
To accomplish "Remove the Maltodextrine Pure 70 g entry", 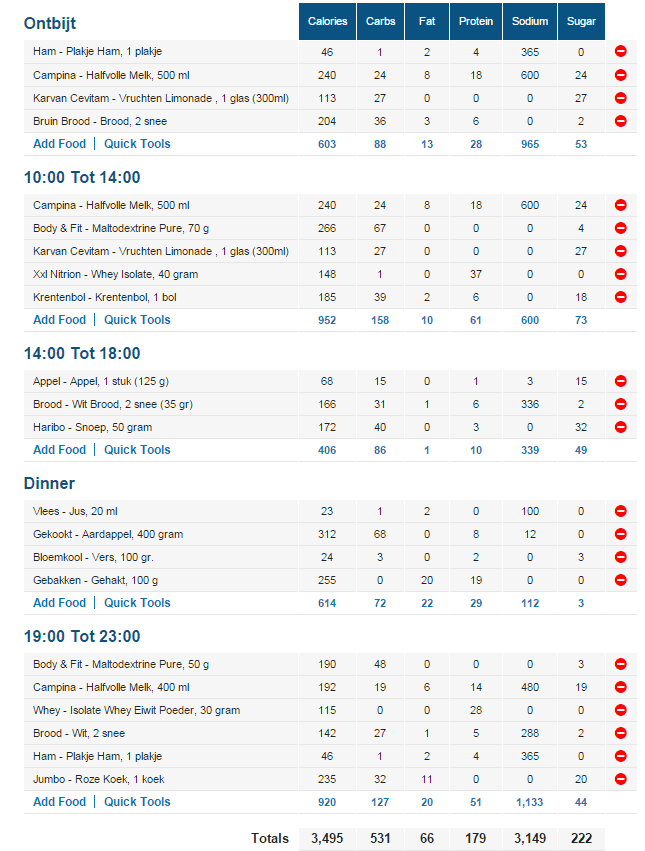I will click(x=620, y=228).
